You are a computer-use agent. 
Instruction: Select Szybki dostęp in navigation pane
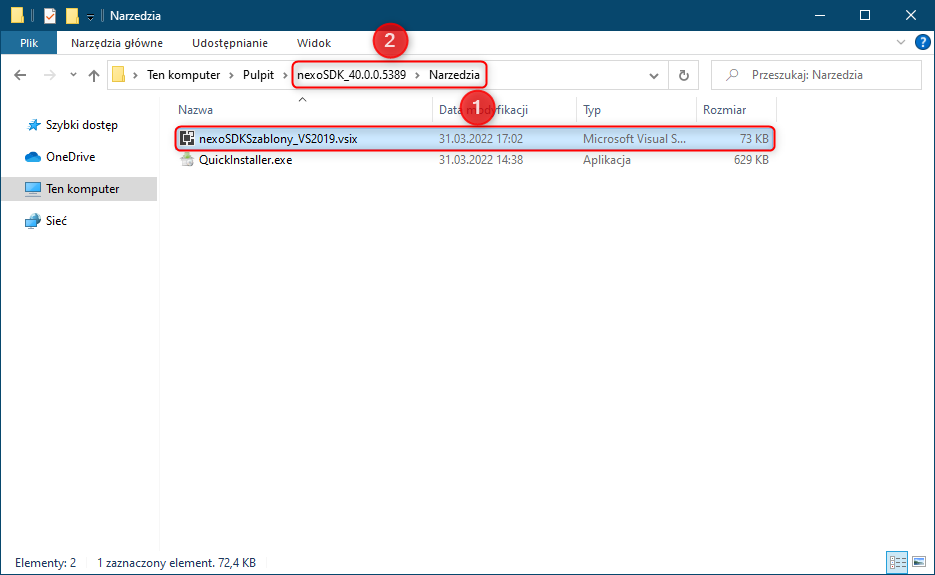pyautogui.click(x=82, y=125)
